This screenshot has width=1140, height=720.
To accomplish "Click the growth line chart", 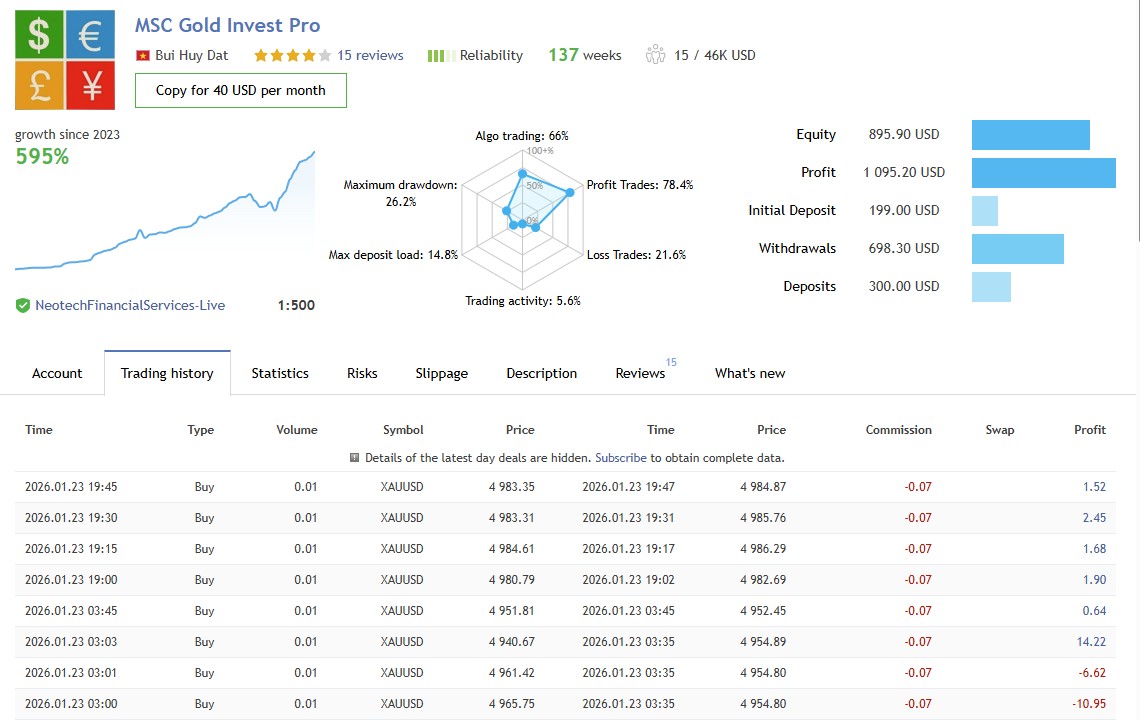I will point(165,215).
